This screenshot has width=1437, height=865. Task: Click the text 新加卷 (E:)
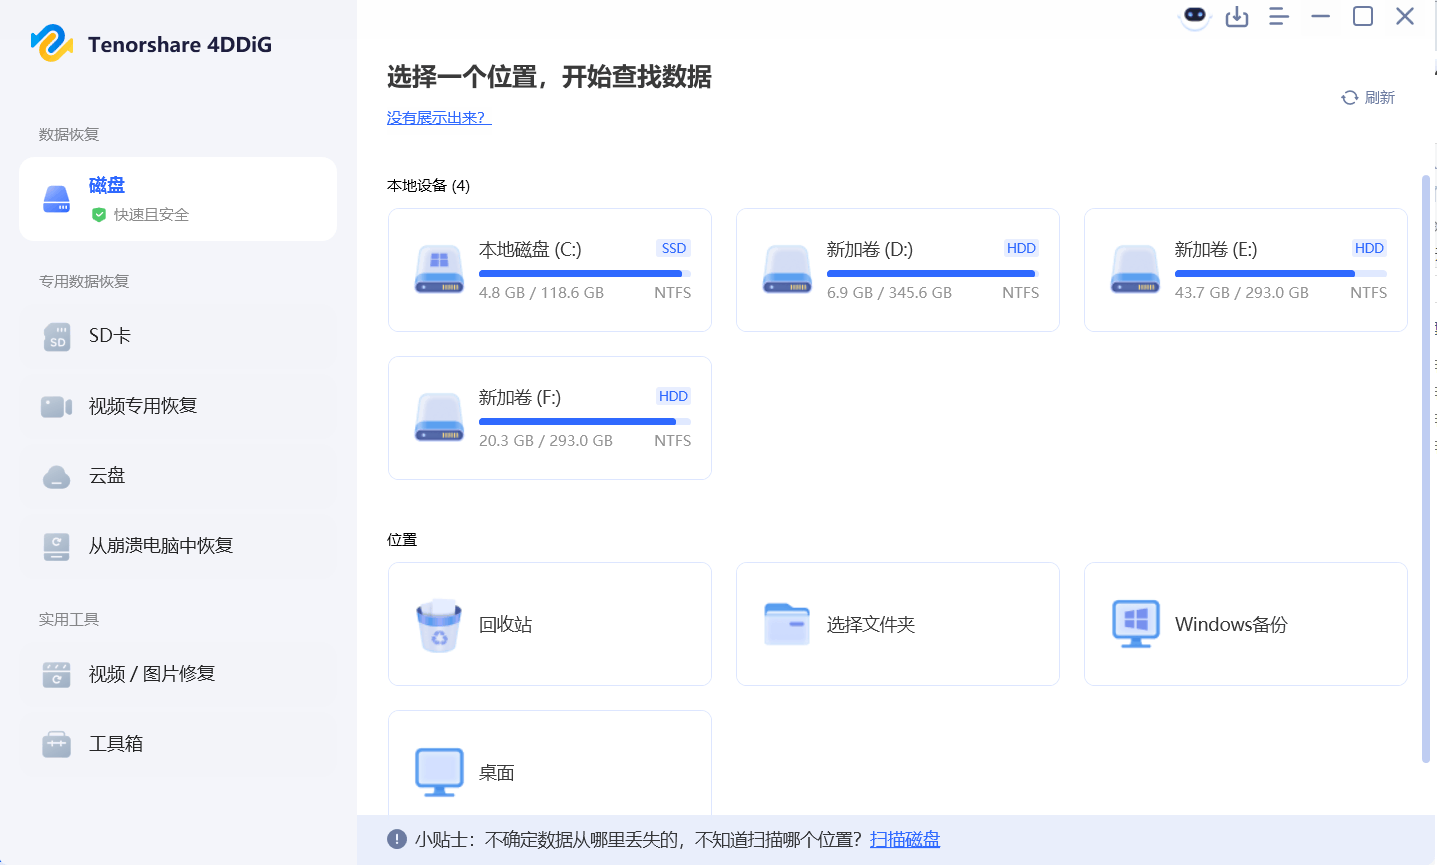pos(1216,250)
